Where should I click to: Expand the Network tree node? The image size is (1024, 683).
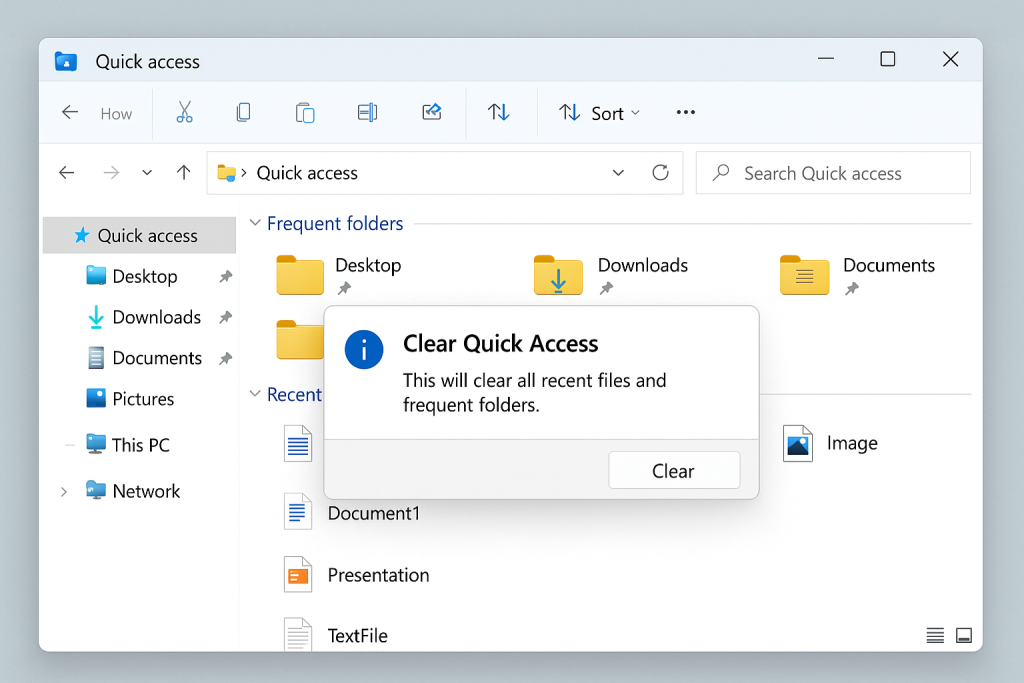click(64, 492)
